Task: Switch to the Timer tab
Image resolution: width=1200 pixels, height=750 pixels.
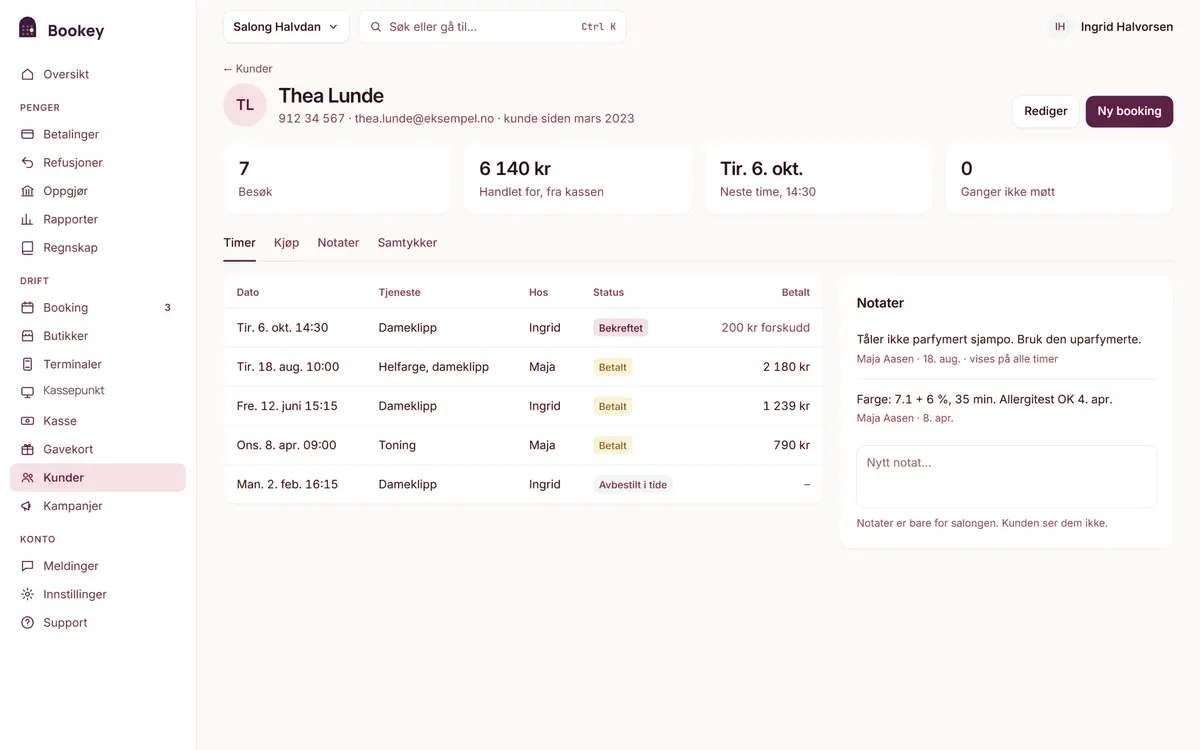Action: click(240, 243)
